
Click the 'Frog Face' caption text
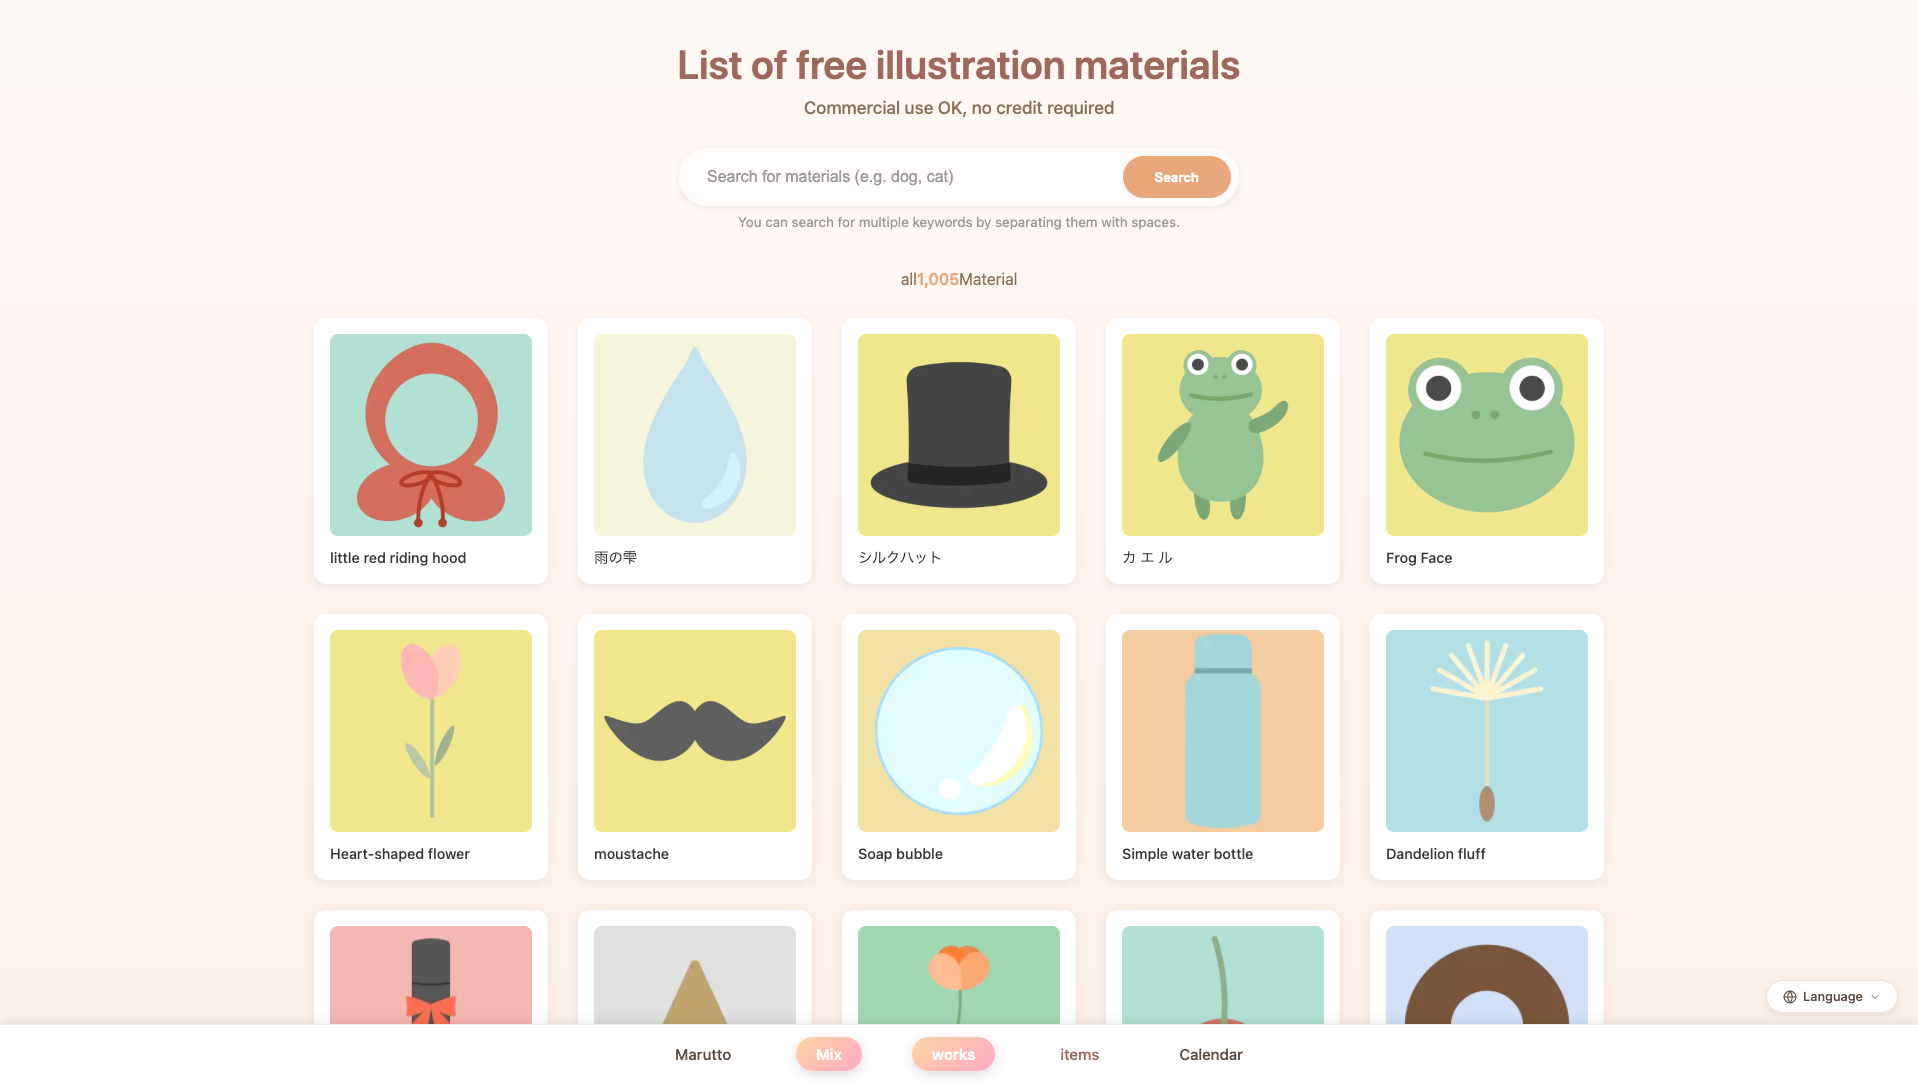(x=1419, y=558)
